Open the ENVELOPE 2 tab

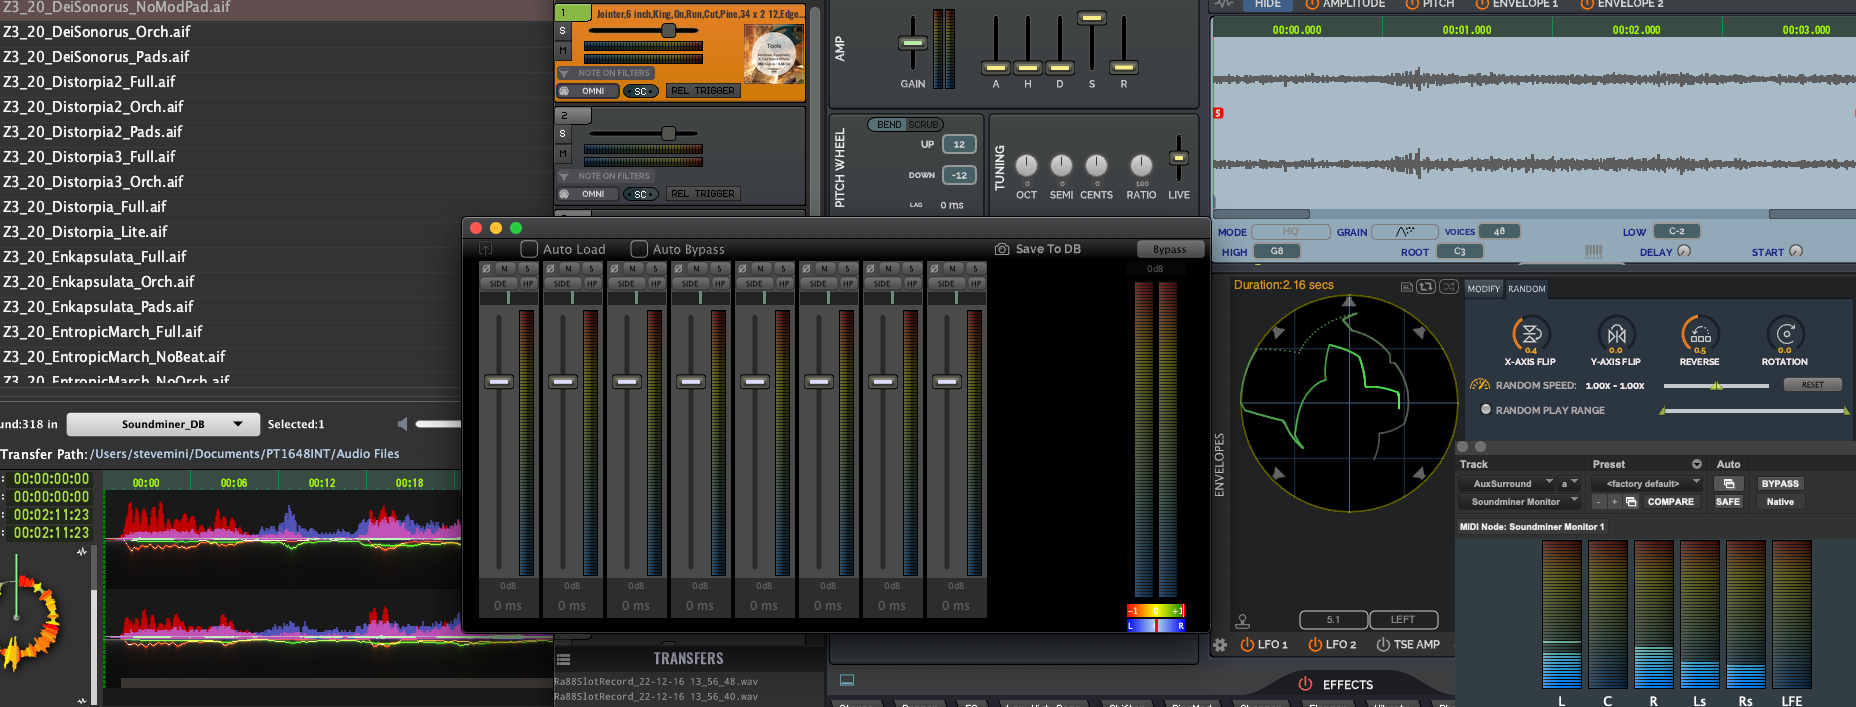point(1622,4)
